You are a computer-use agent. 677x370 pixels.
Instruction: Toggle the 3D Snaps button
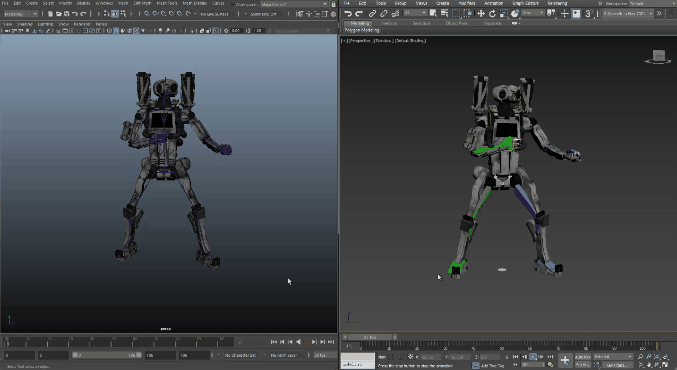point(588,14)
